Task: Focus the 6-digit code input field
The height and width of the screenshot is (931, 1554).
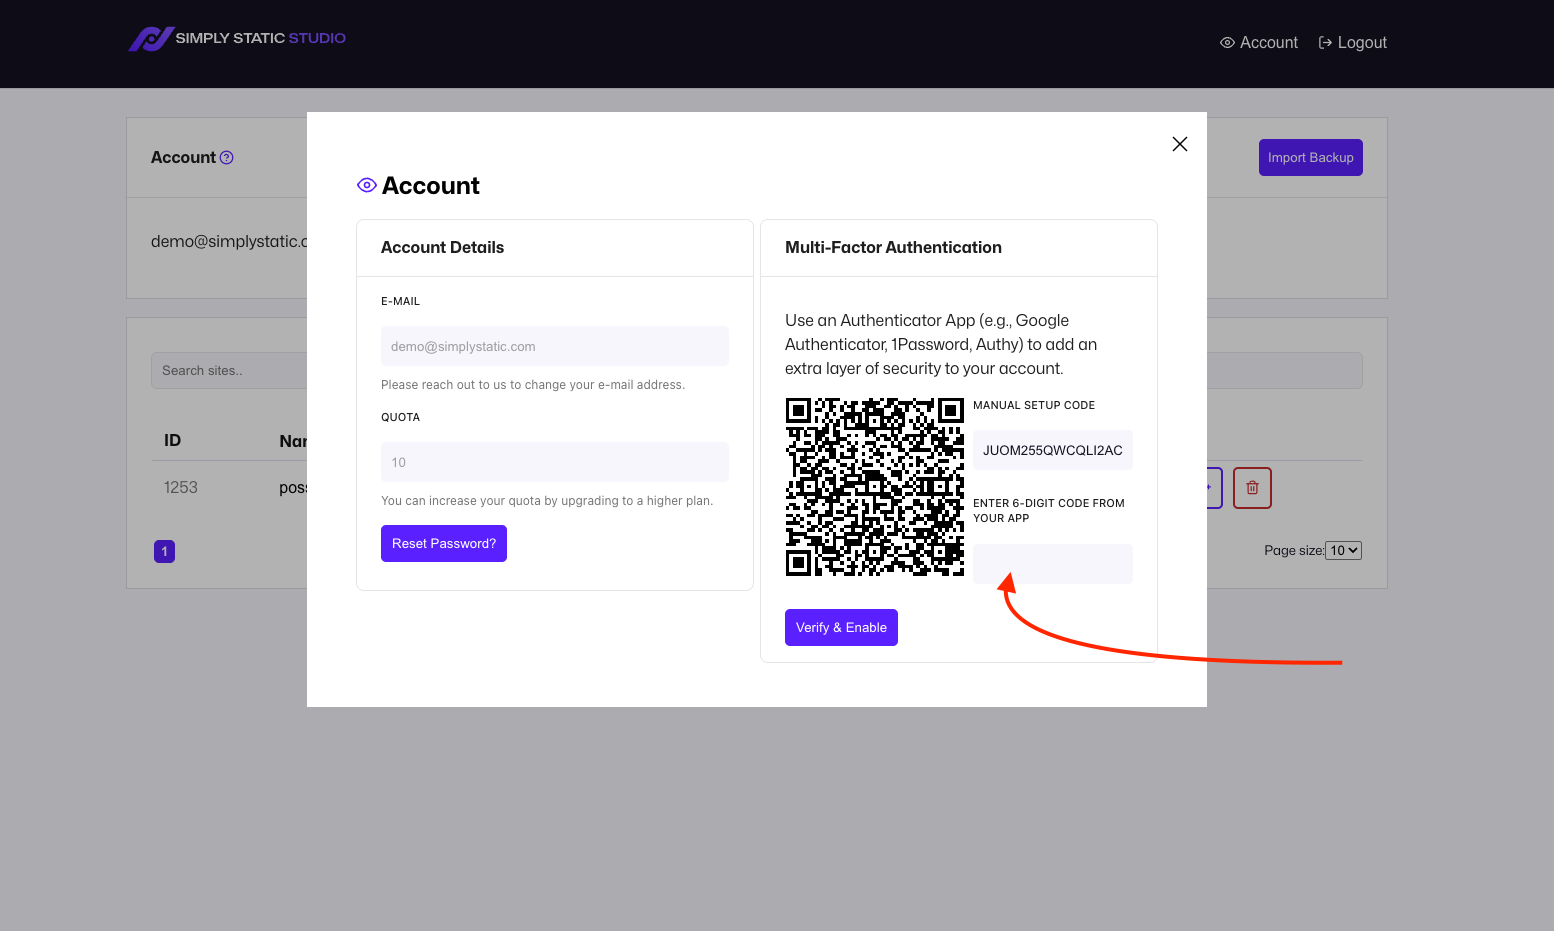Action: (1053, 564)
